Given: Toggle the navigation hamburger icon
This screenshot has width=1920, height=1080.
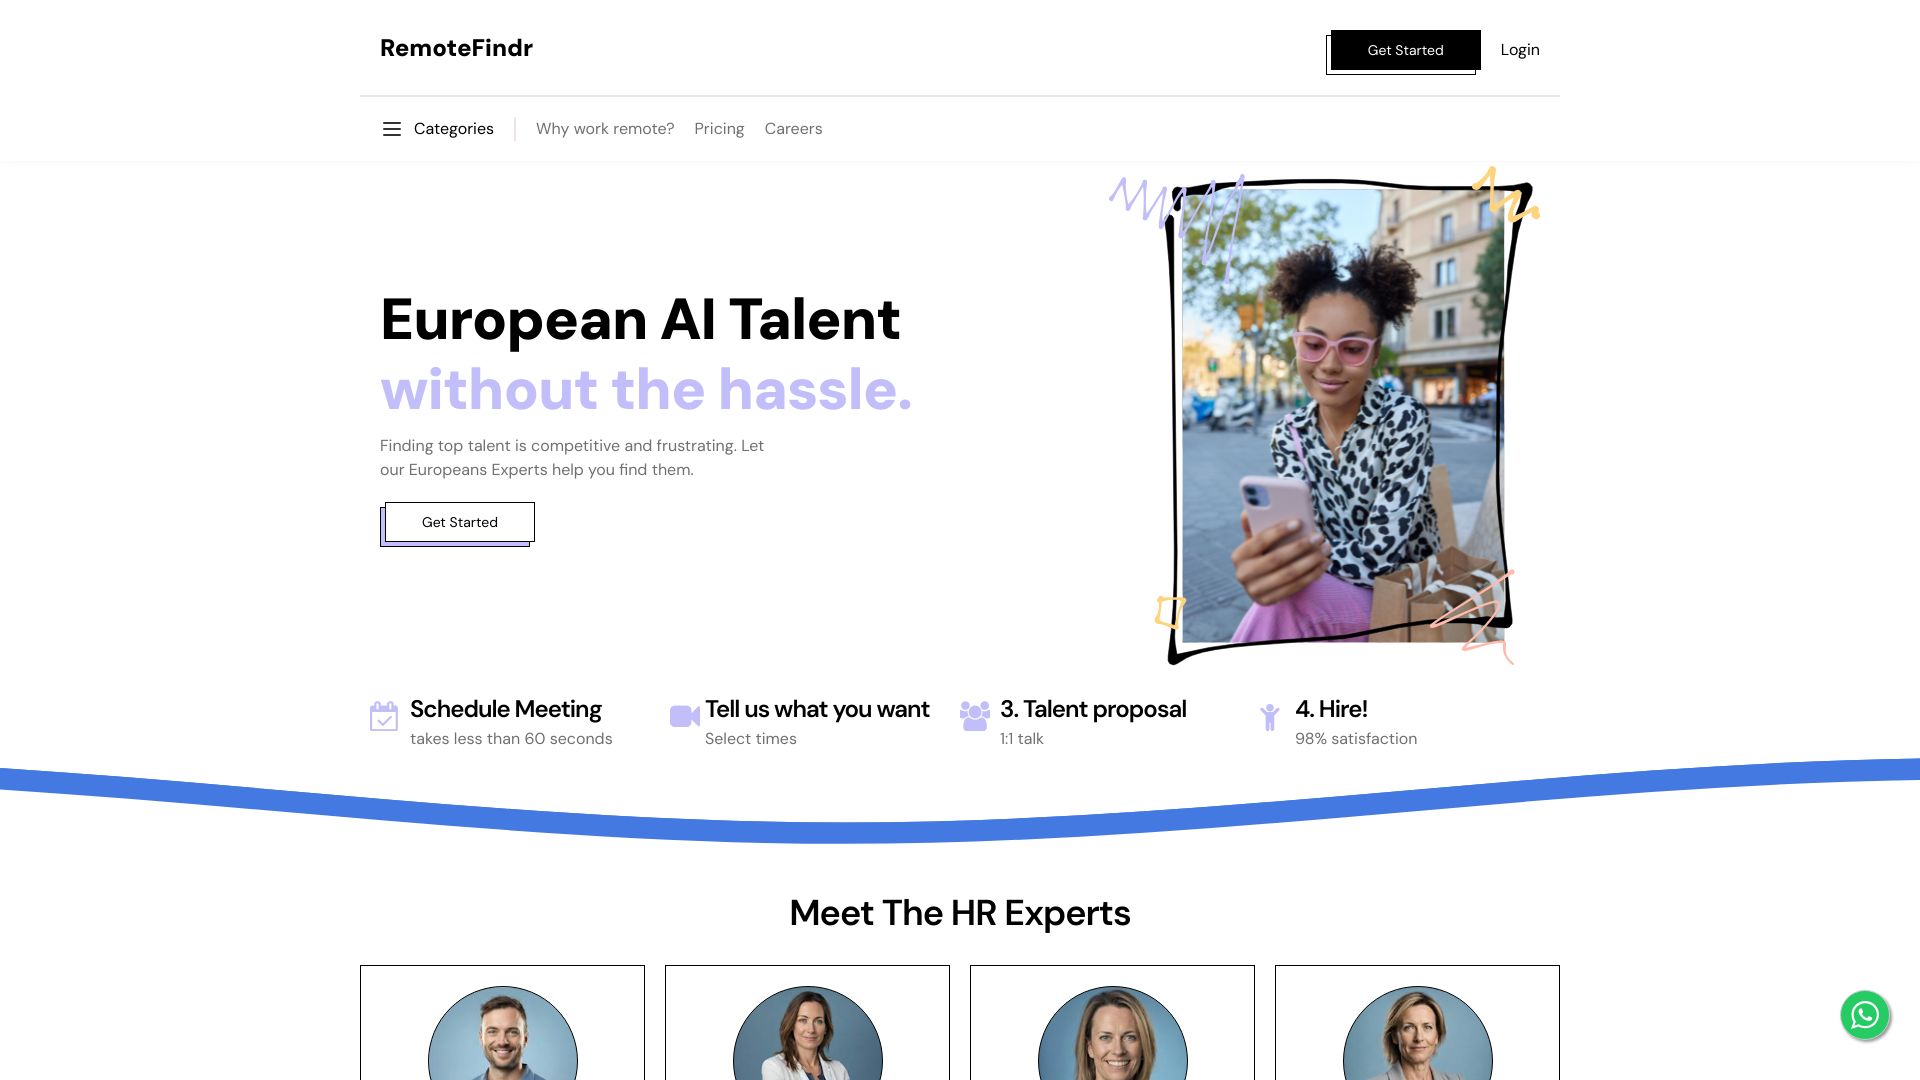Looking at the screenshot, I should (390, 128).
